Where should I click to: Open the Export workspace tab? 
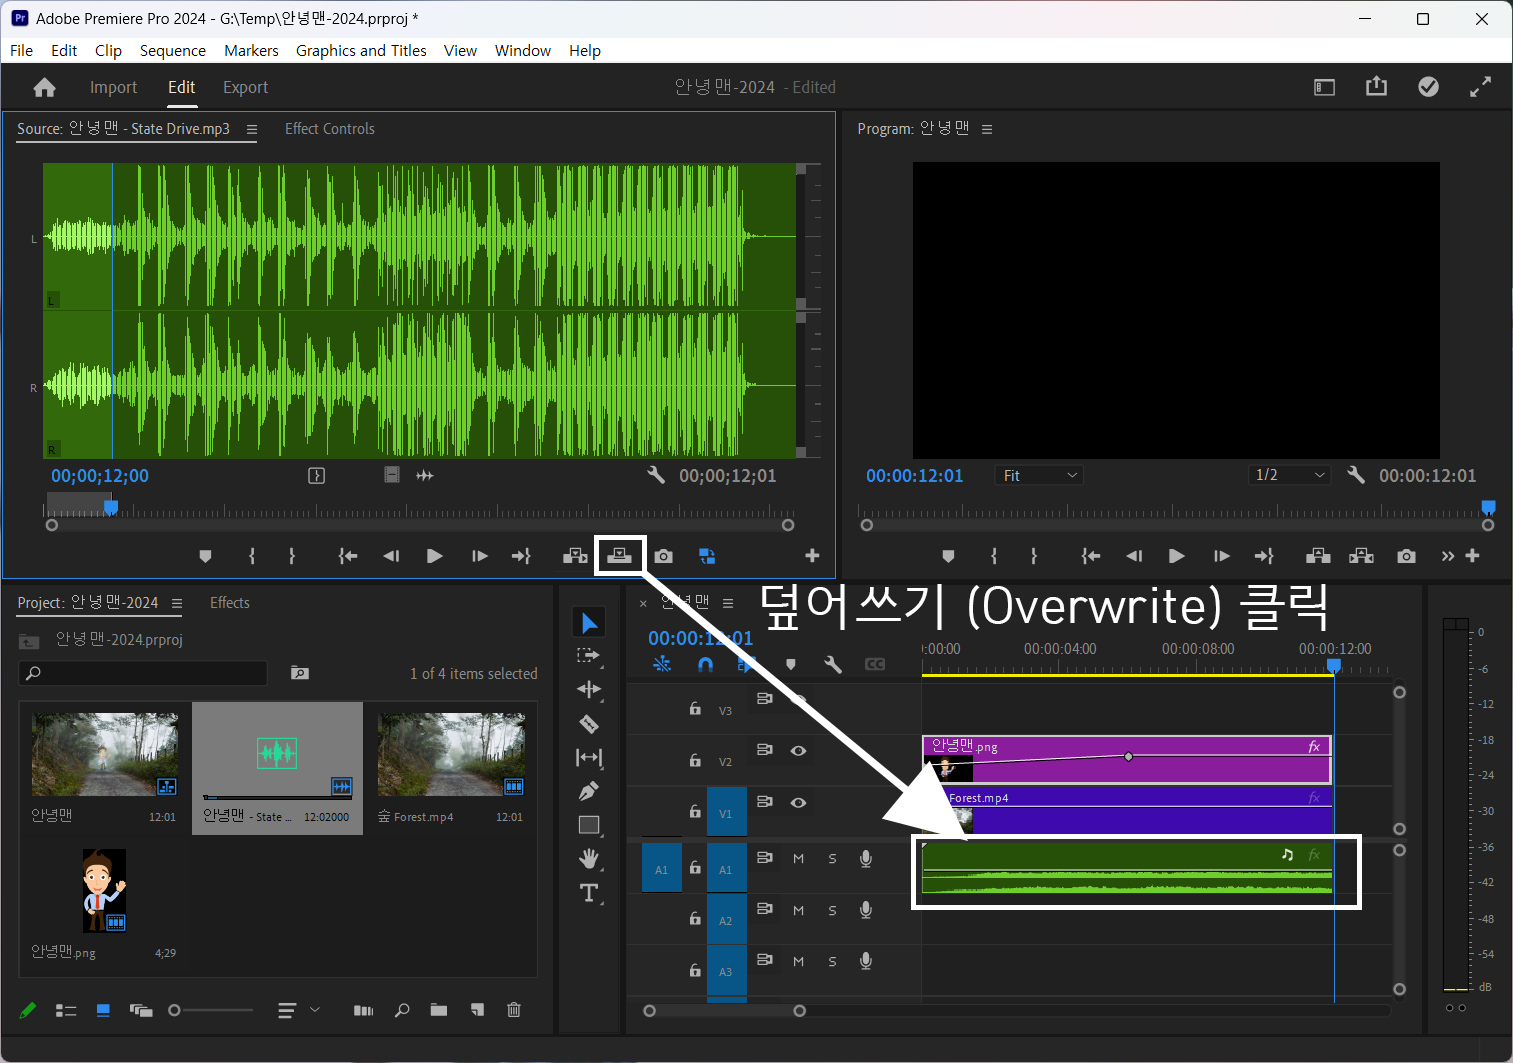[x=245, y=88]
